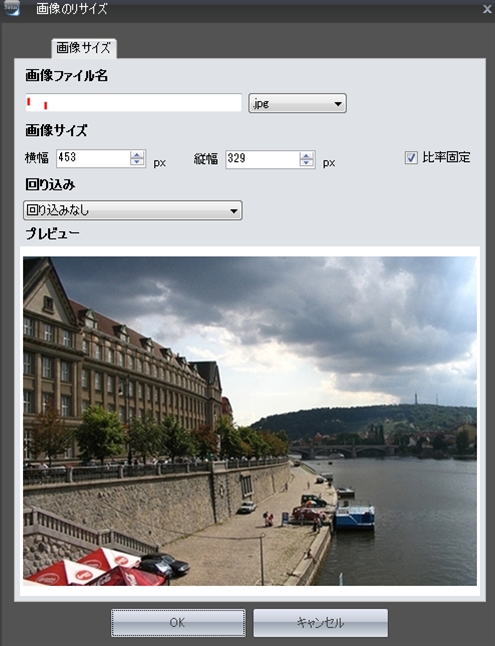Focus the 画像ファイル名 text field
Viewport: 495px width, 646px height.
pyautogui.click(x=134, y=103)
